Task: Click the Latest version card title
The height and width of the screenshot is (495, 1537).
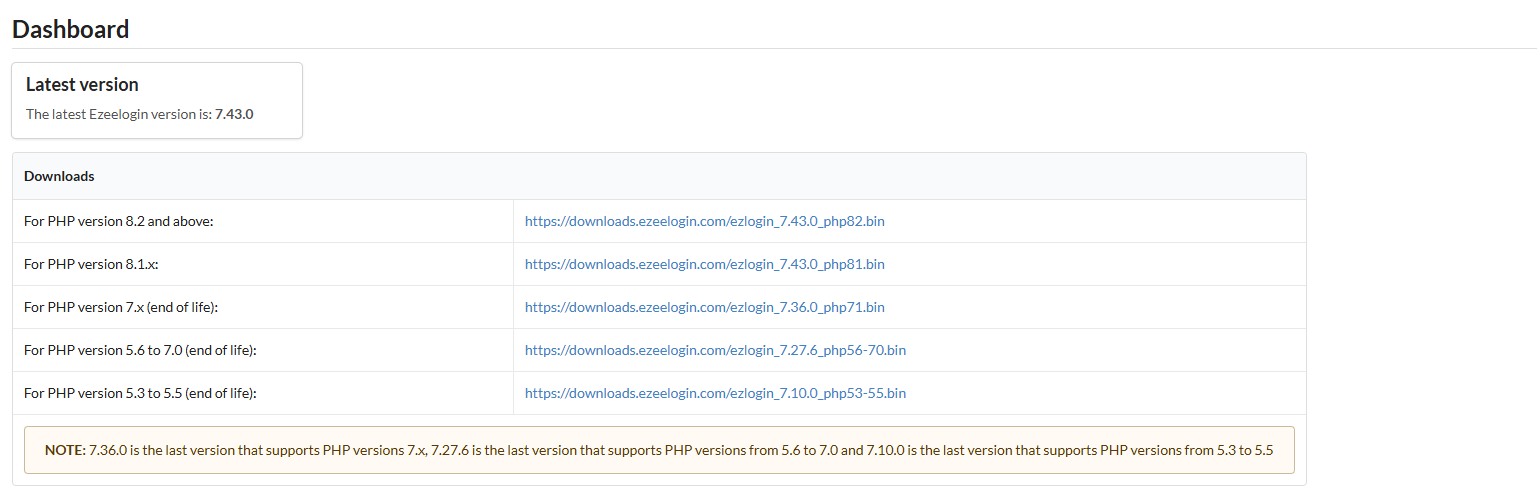Action: (x=82, y=84)
